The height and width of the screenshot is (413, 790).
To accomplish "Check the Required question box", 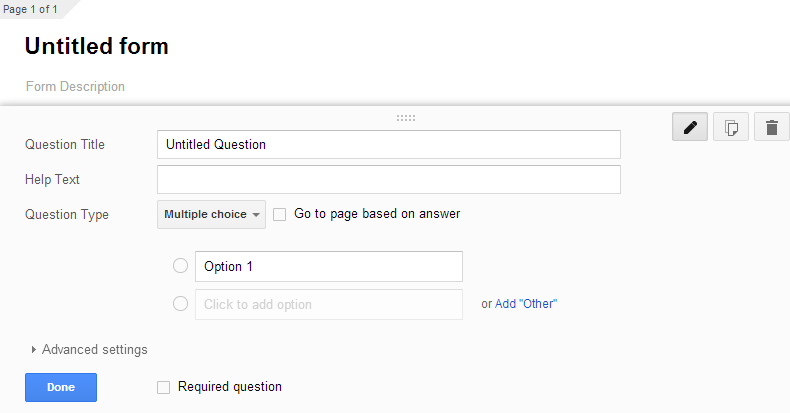I will 164,387.
